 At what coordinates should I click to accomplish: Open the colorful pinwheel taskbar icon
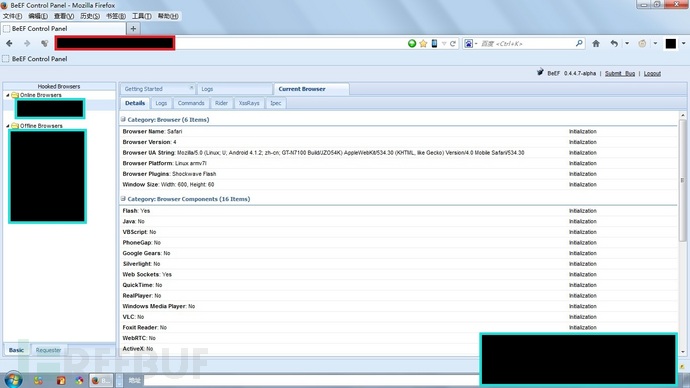(79, 380)
